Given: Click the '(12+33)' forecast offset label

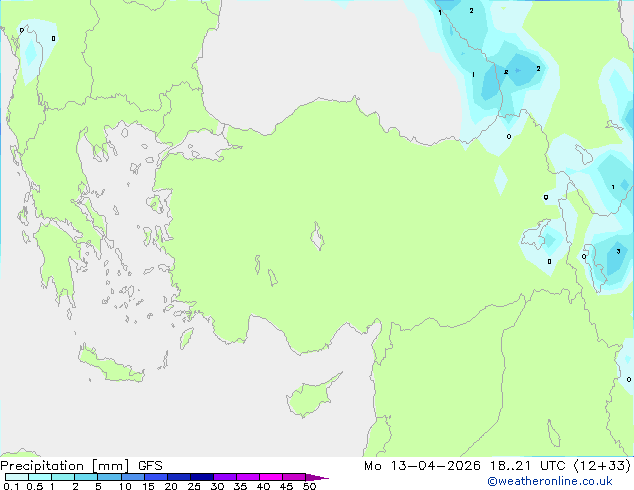Looking at the screenshot, I should click(x=602, y=466).
